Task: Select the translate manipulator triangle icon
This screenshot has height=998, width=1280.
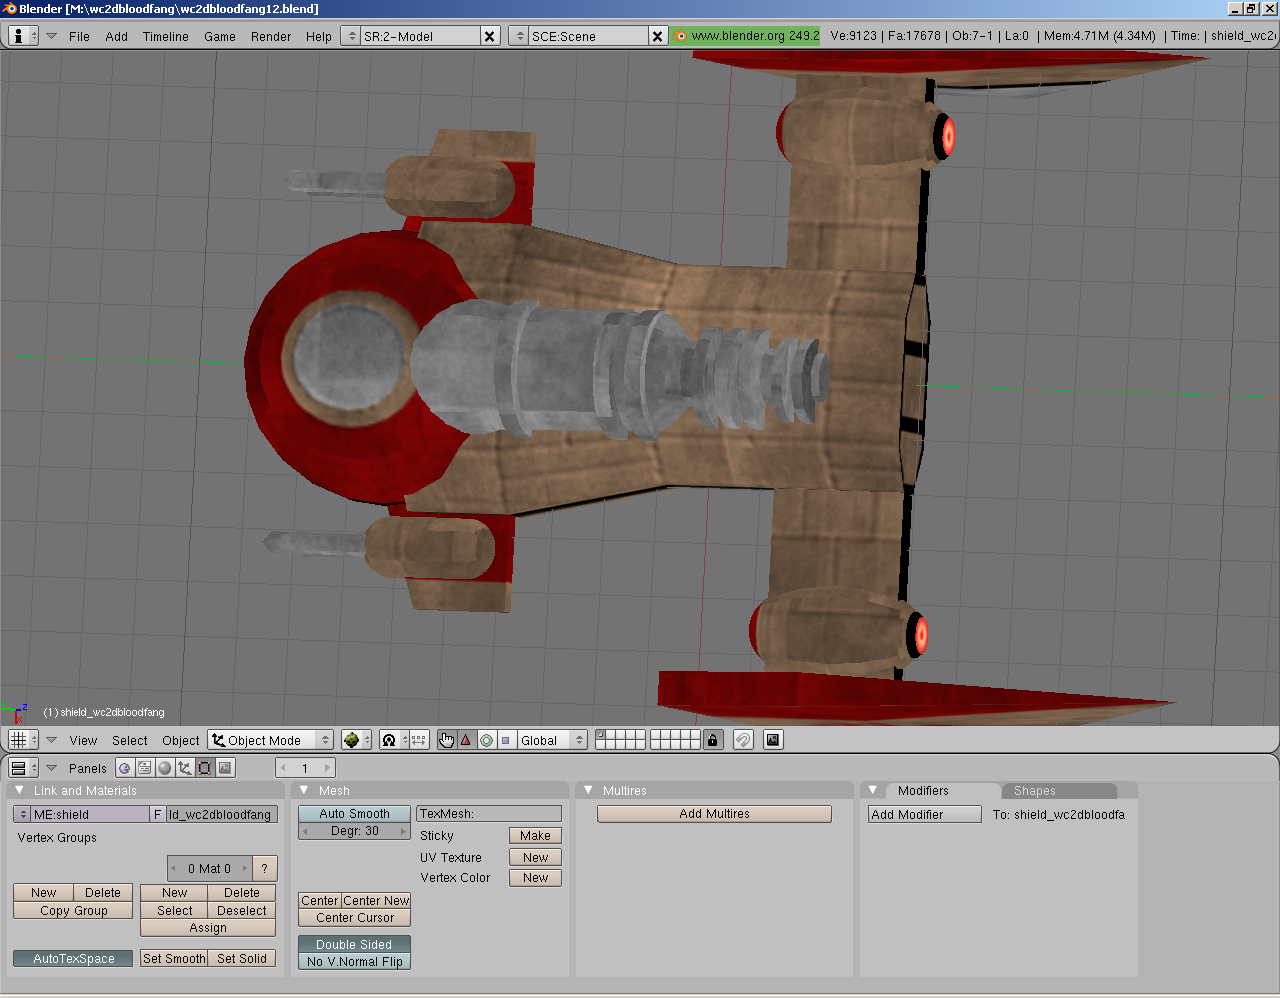Action: pyautogui.click(x=466, y=740)
